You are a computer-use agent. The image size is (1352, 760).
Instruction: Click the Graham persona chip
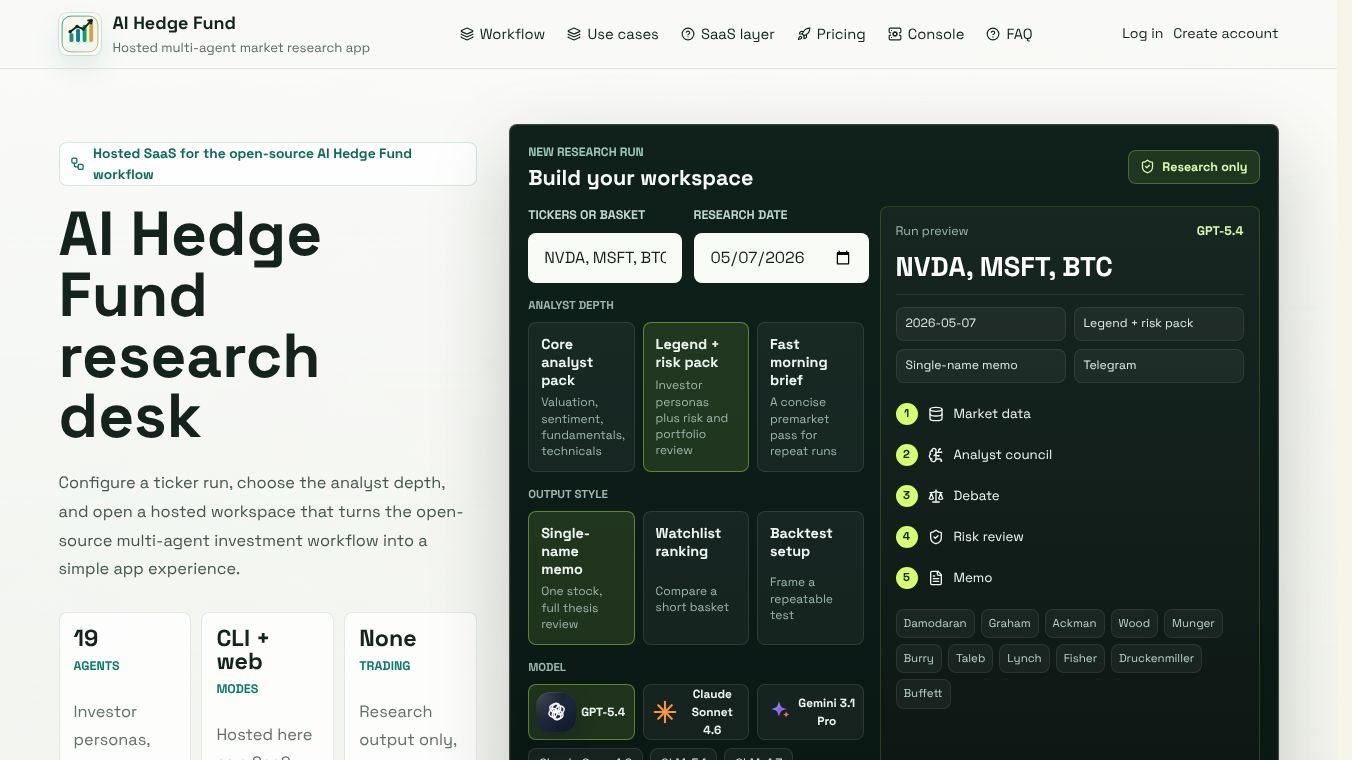pos(1009,623)
